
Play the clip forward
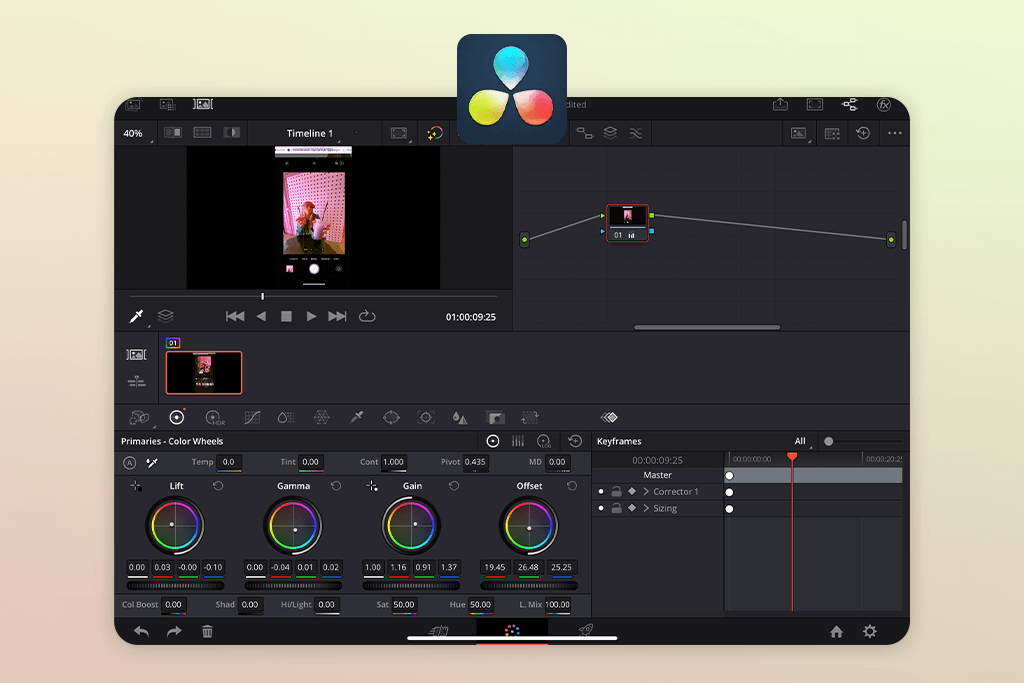pos(312,316)
